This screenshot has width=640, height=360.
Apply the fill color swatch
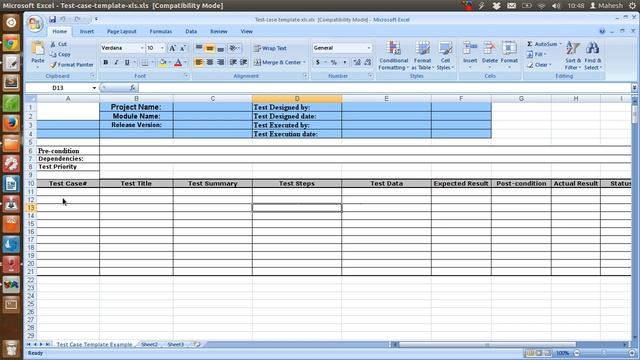tap(162, 62)
